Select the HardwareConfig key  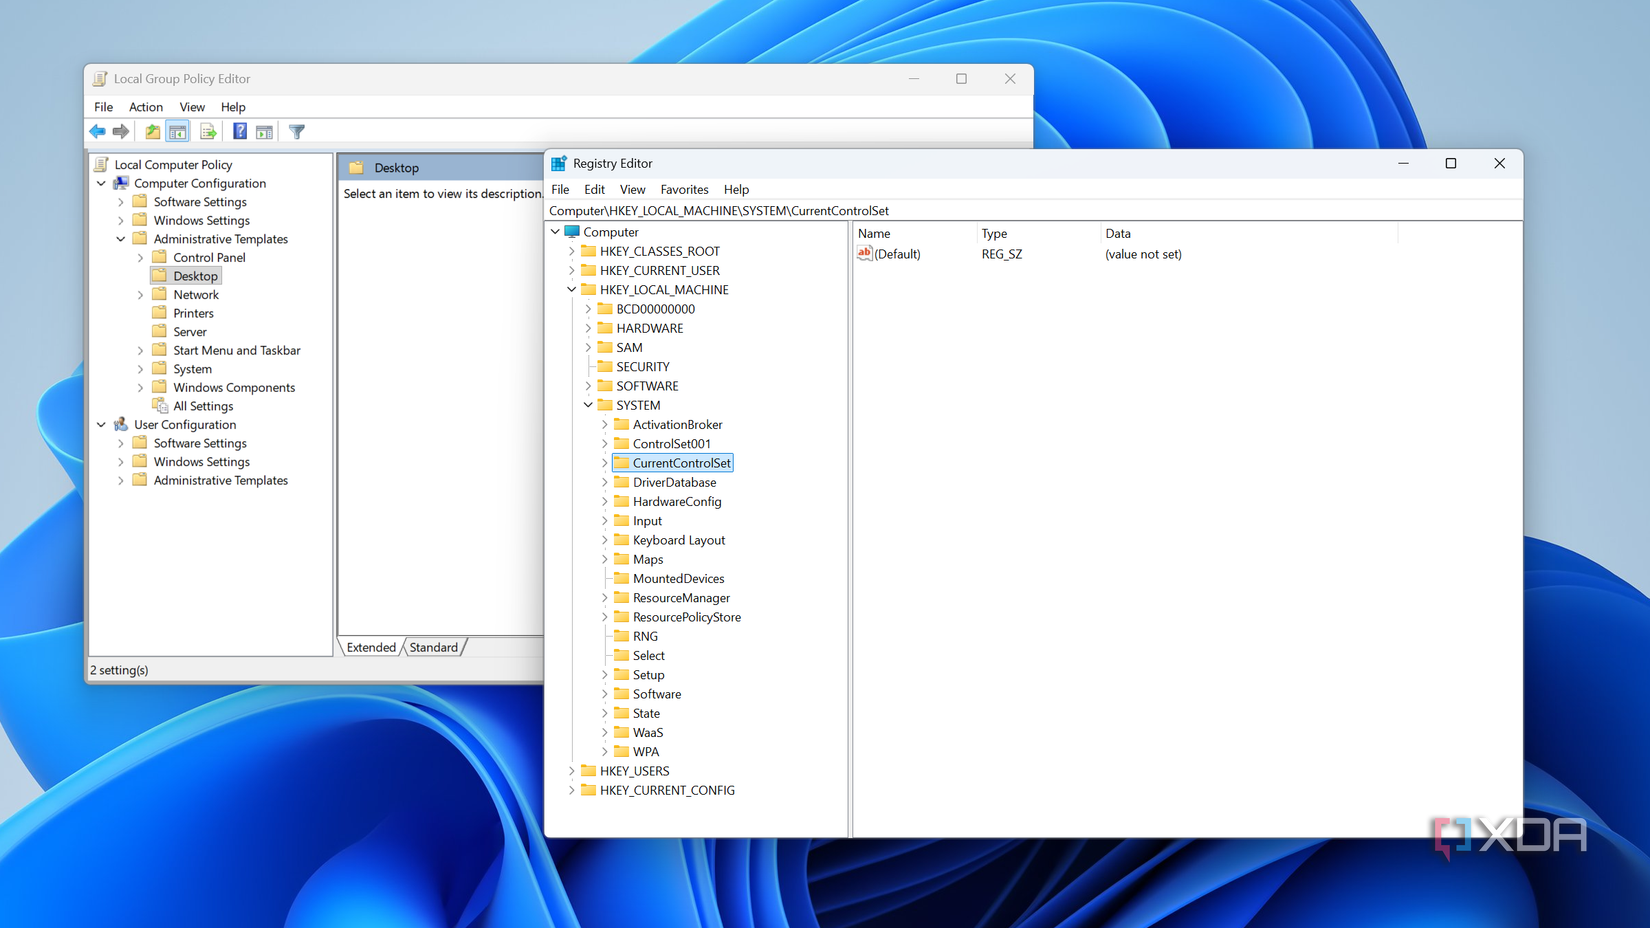677,502
